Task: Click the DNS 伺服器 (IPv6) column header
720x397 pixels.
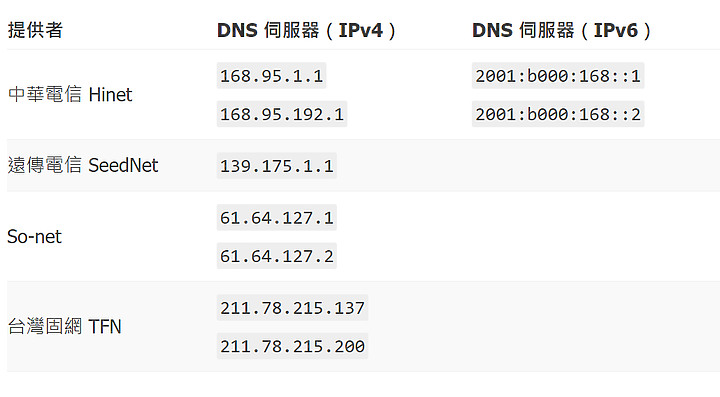Action: point(561,31)
